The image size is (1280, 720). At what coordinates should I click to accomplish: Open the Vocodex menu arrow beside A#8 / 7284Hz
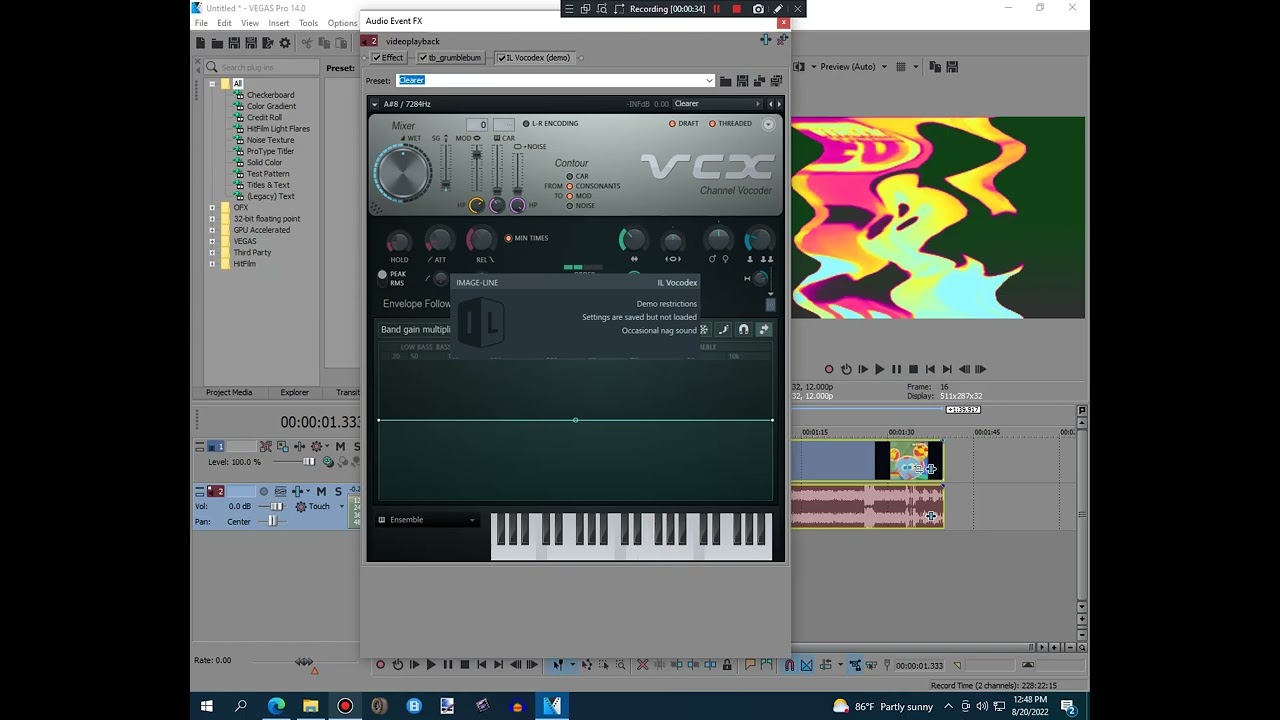pos(374,104)
